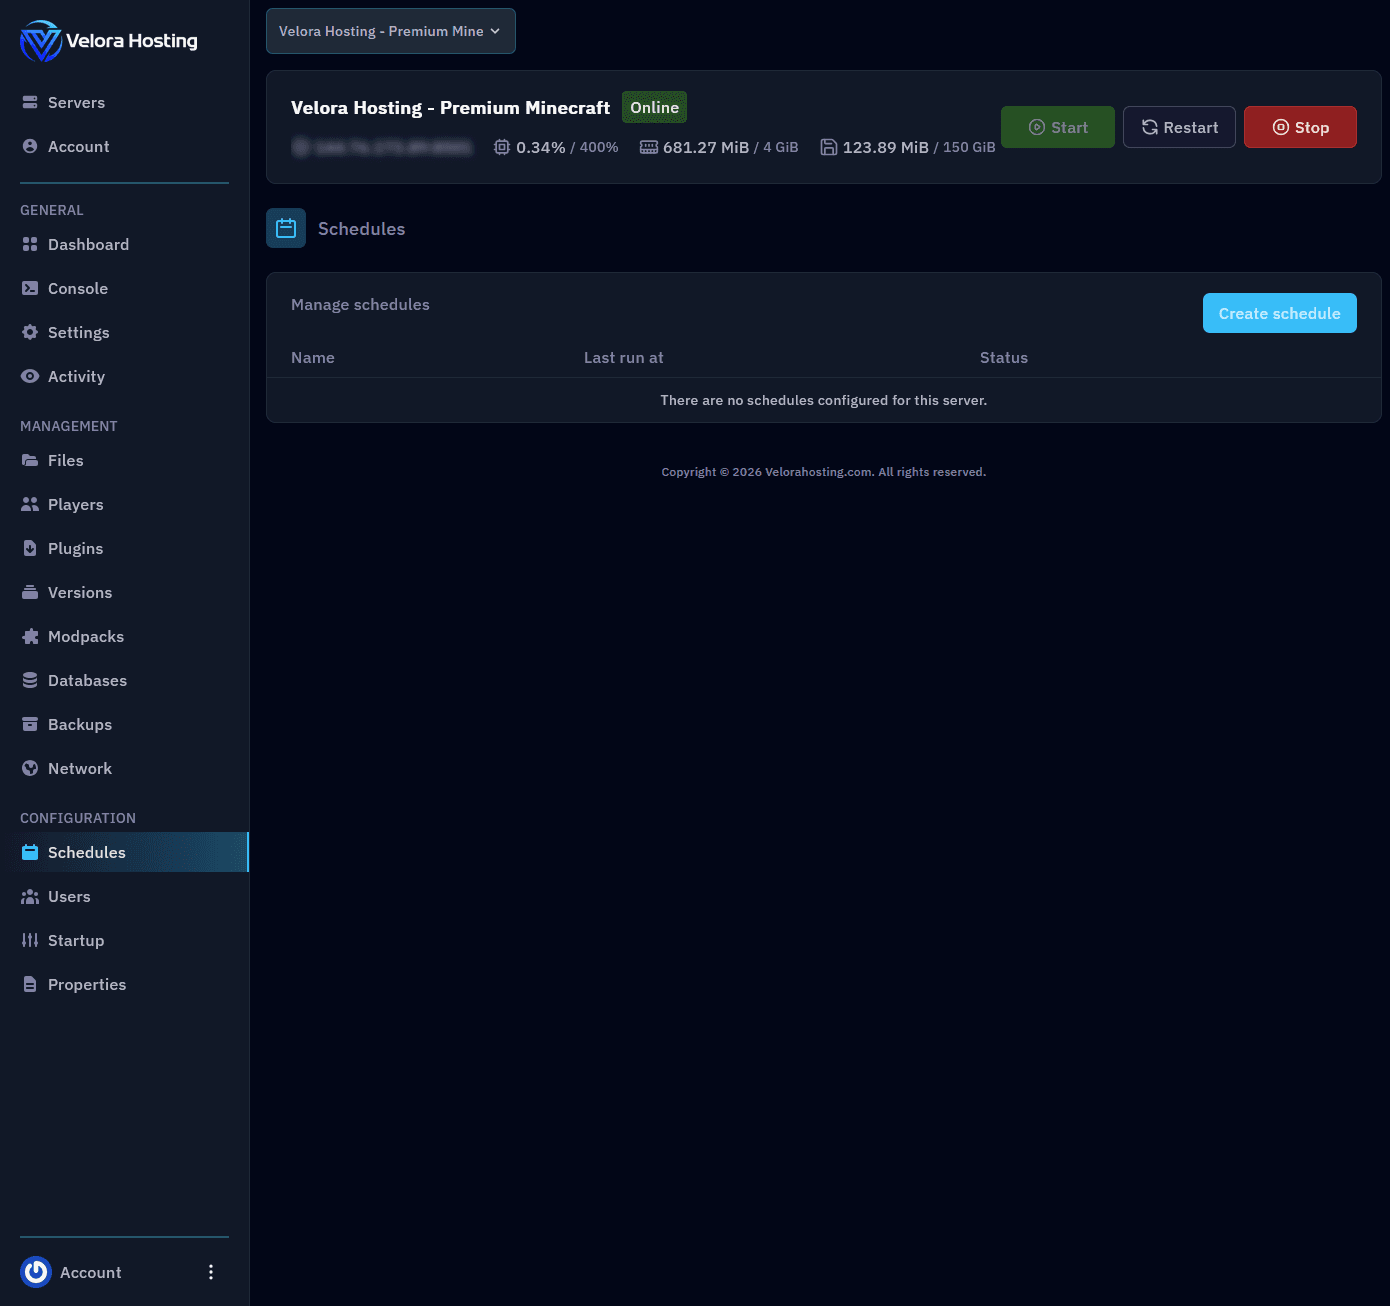Expand the Premium Mine dropdown chevron

point(497,31)
